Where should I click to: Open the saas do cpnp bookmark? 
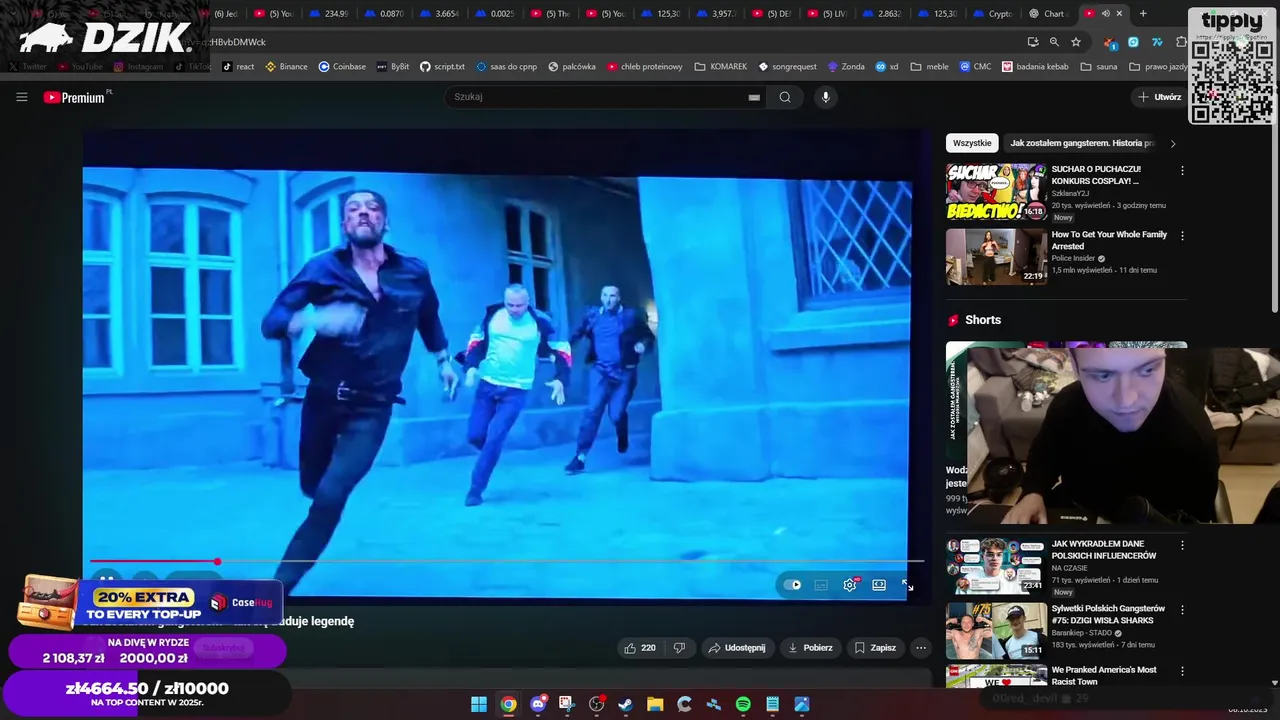pyautogui.click(x=506, y=67)
